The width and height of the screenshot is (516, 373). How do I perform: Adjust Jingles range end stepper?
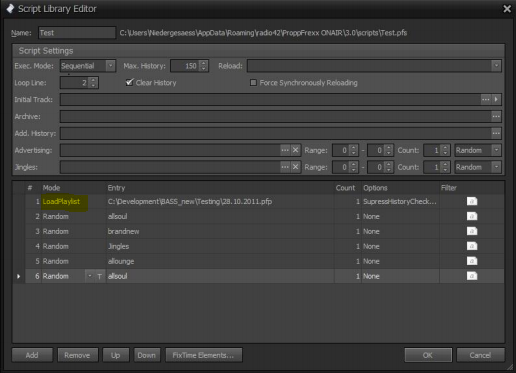tap(389, 167)
